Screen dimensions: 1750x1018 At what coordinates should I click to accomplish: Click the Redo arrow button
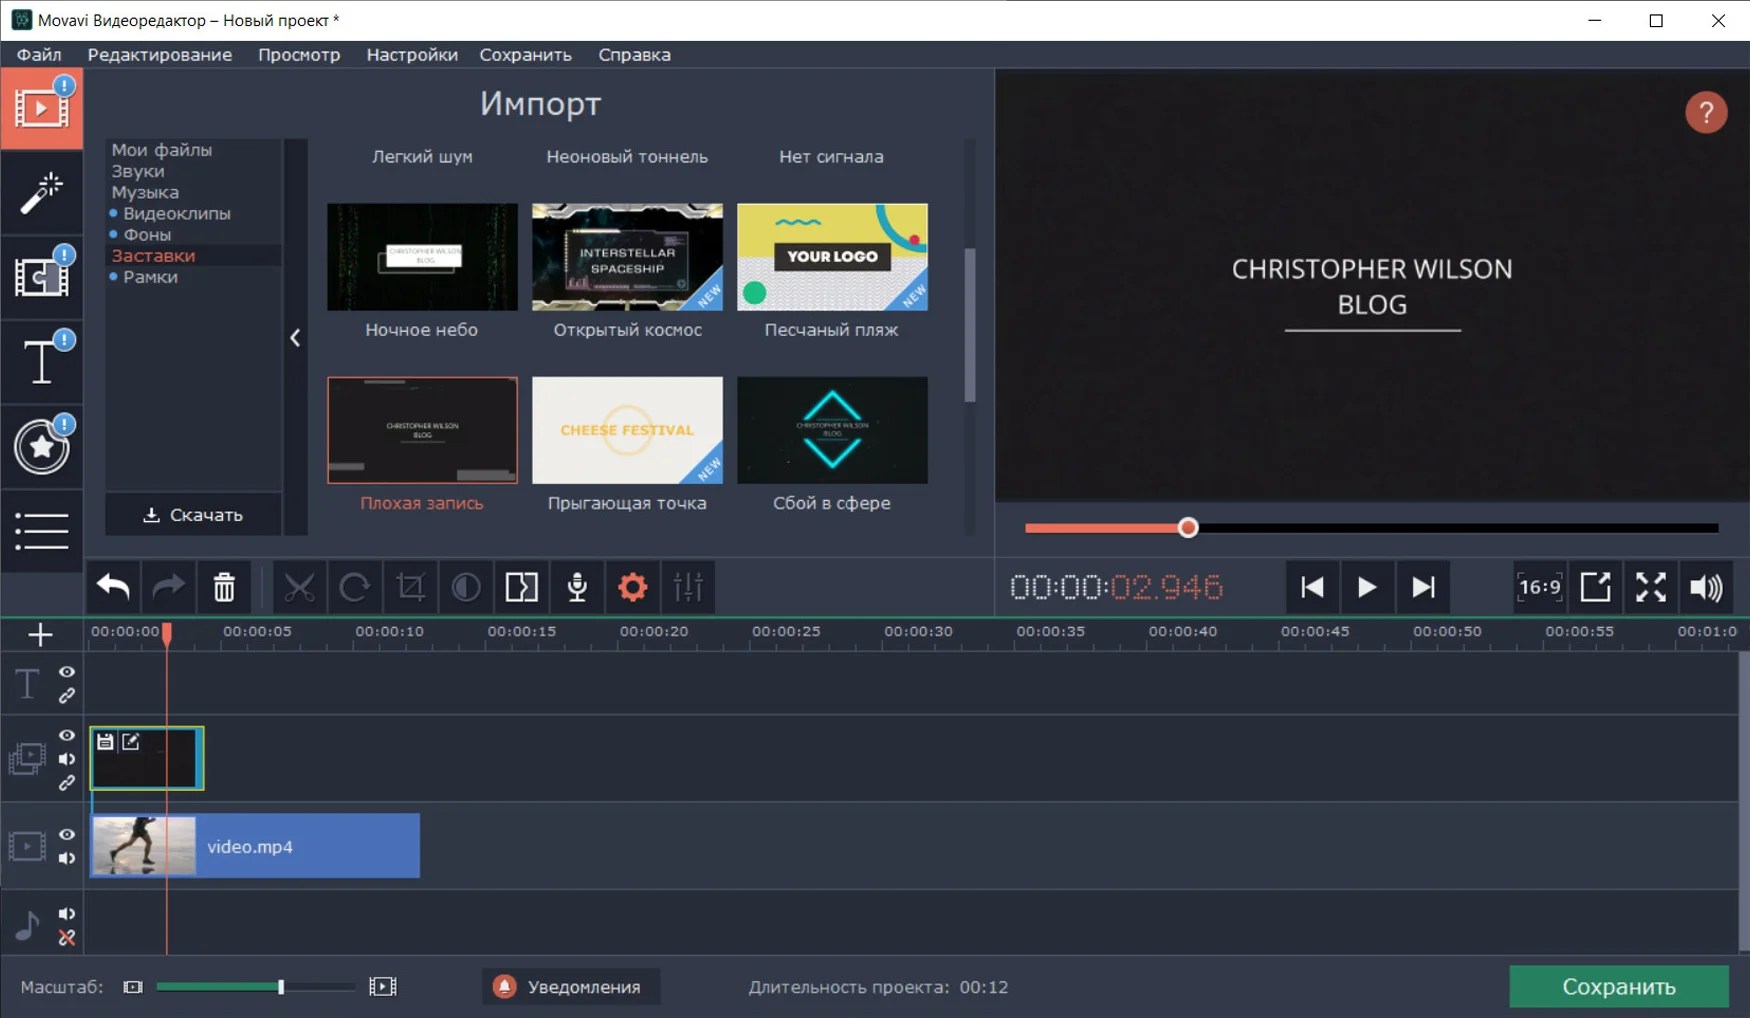click(168, 587)
